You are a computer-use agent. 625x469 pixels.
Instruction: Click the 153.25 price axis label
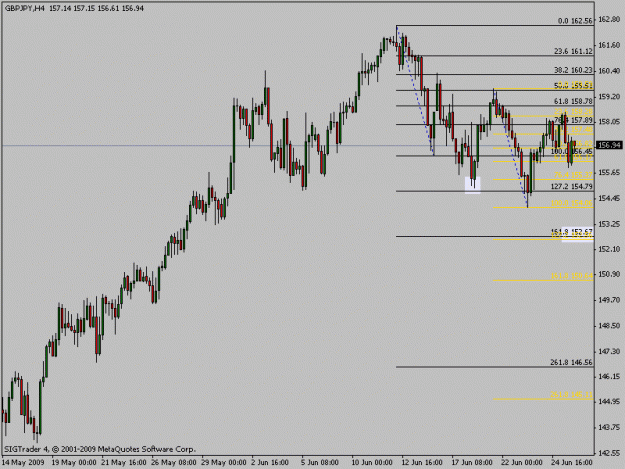tap(609, 224)
